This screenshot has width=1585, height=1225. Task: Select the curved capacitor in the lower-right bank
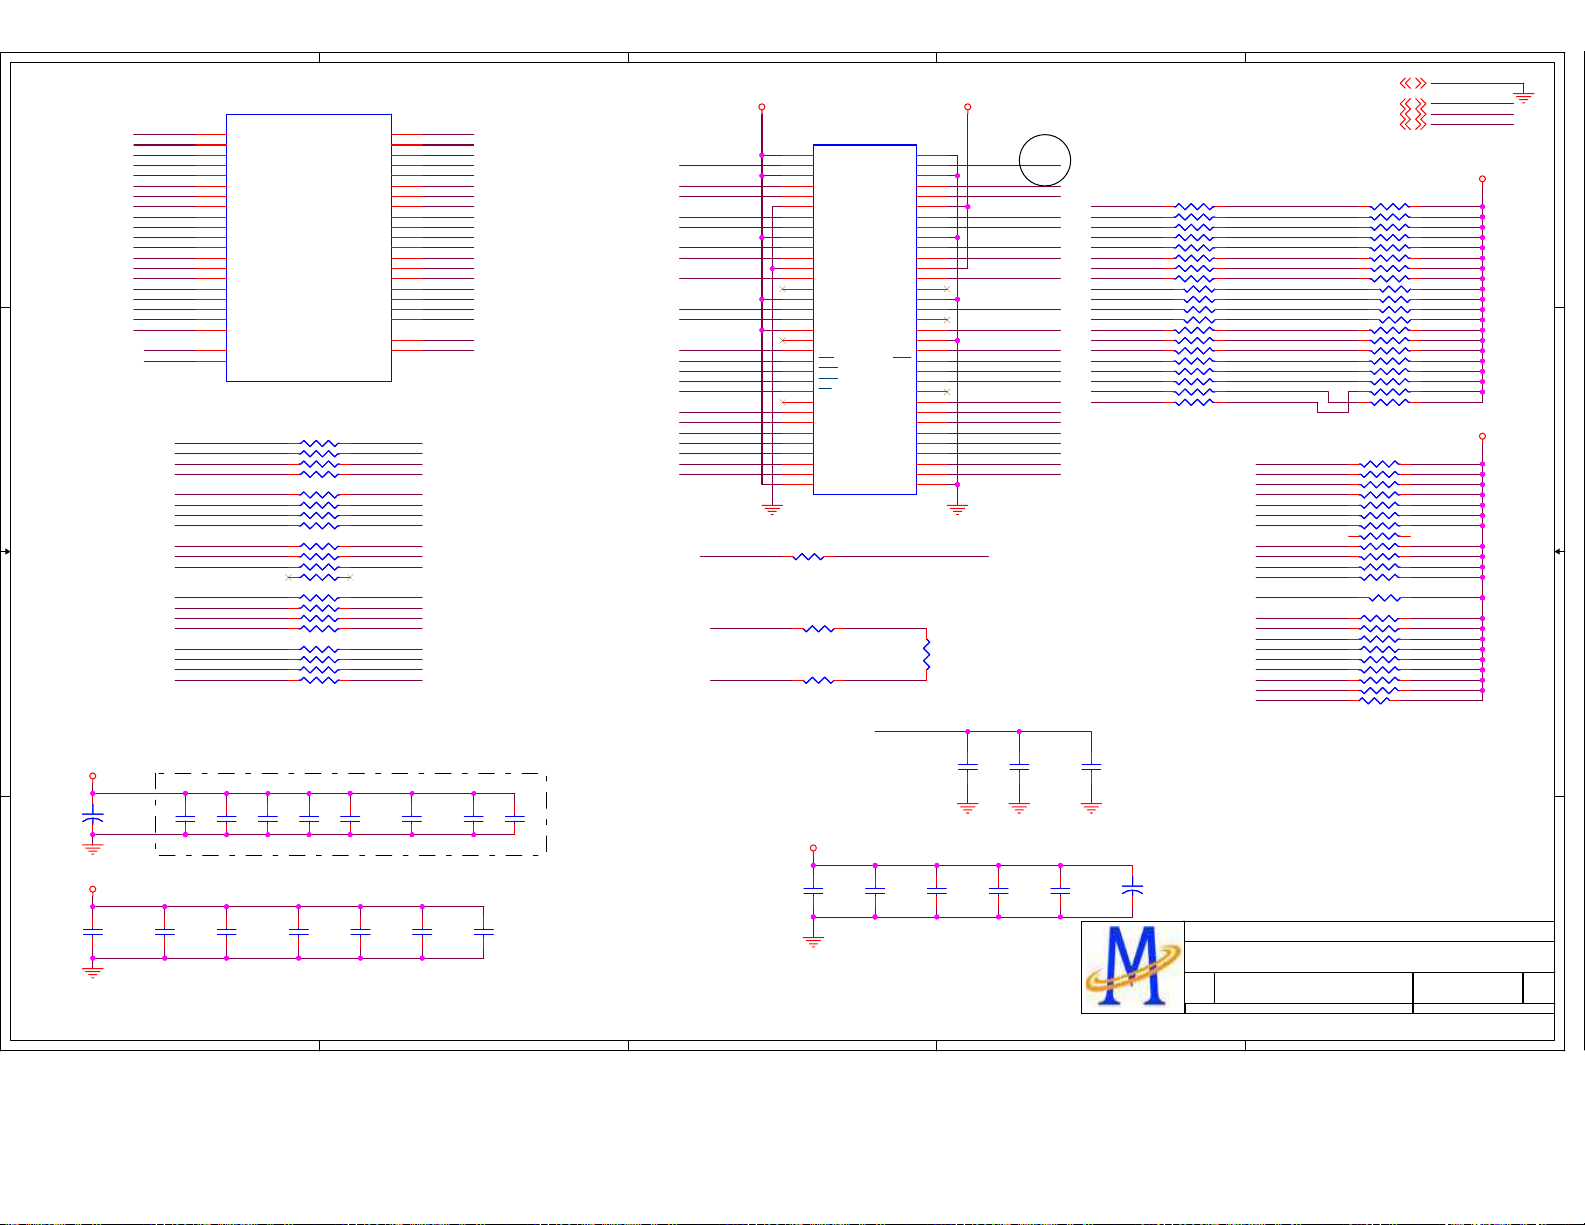coord(1132,888)
